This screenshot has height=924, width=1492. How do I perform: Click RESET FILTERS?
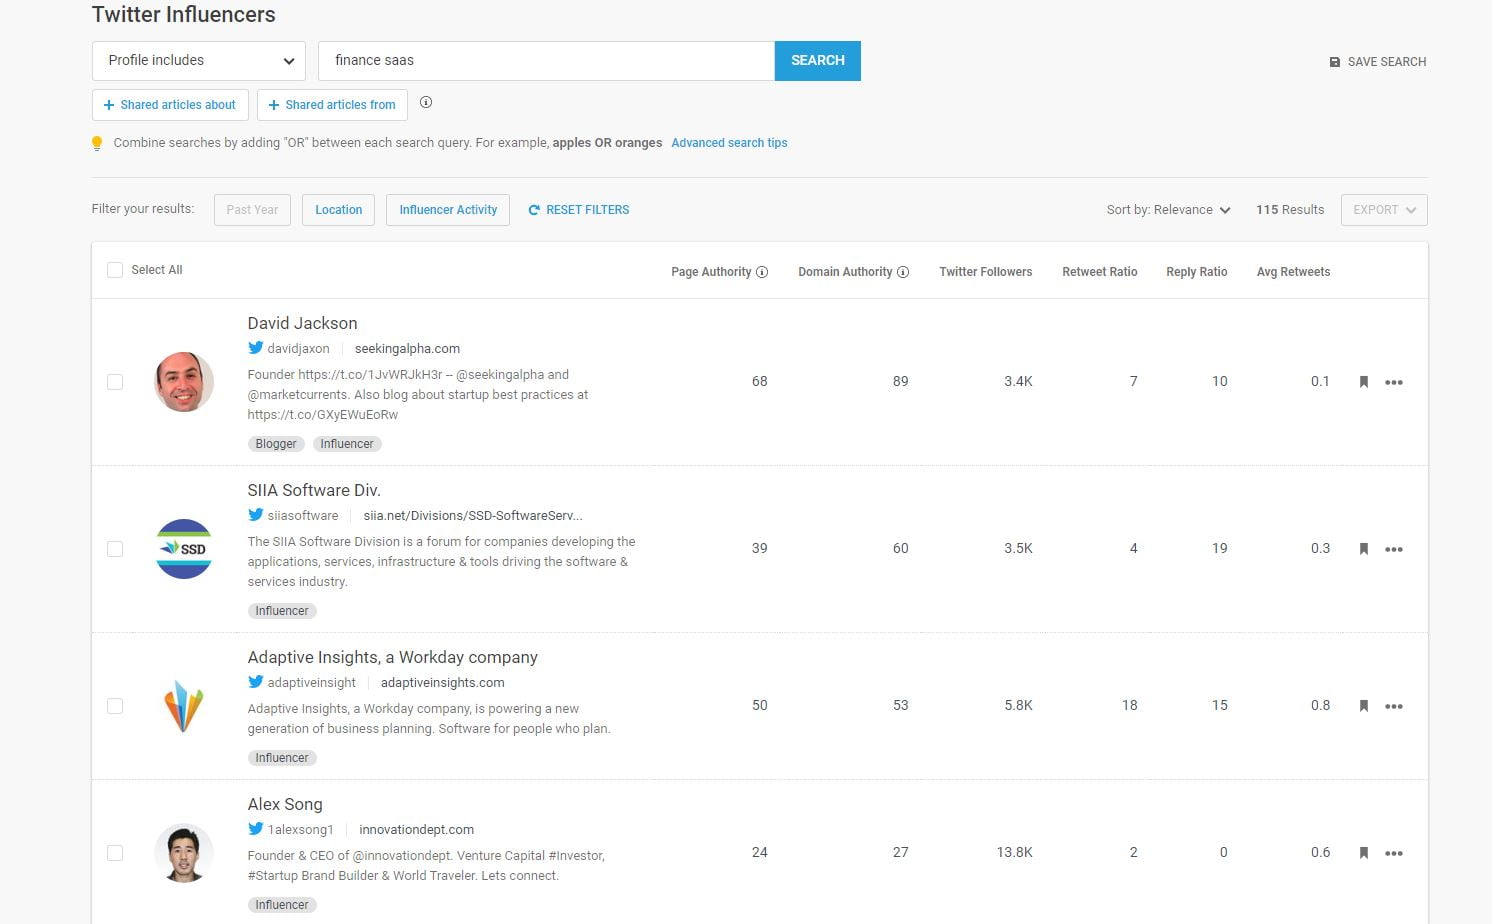(x=579, y=210)
